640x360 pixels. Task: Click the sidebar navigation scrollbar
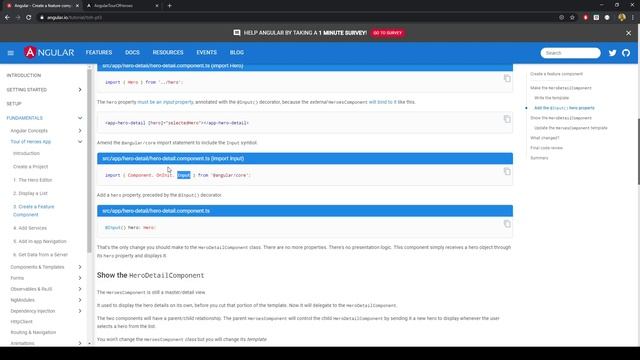click(x=89, y=161)
